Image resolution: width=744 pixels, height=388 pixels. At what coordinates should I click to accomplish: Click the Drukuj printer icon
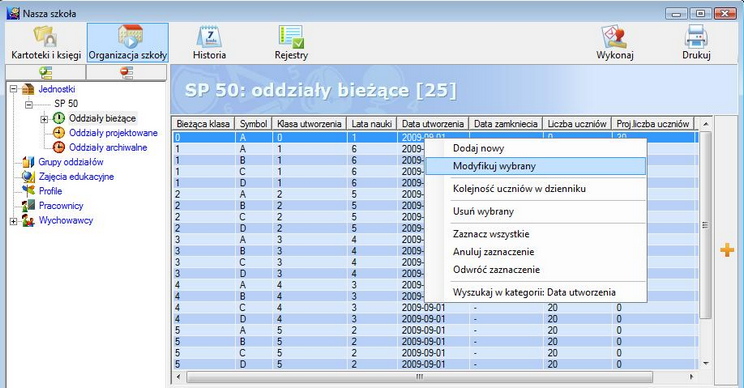[696, 37]
